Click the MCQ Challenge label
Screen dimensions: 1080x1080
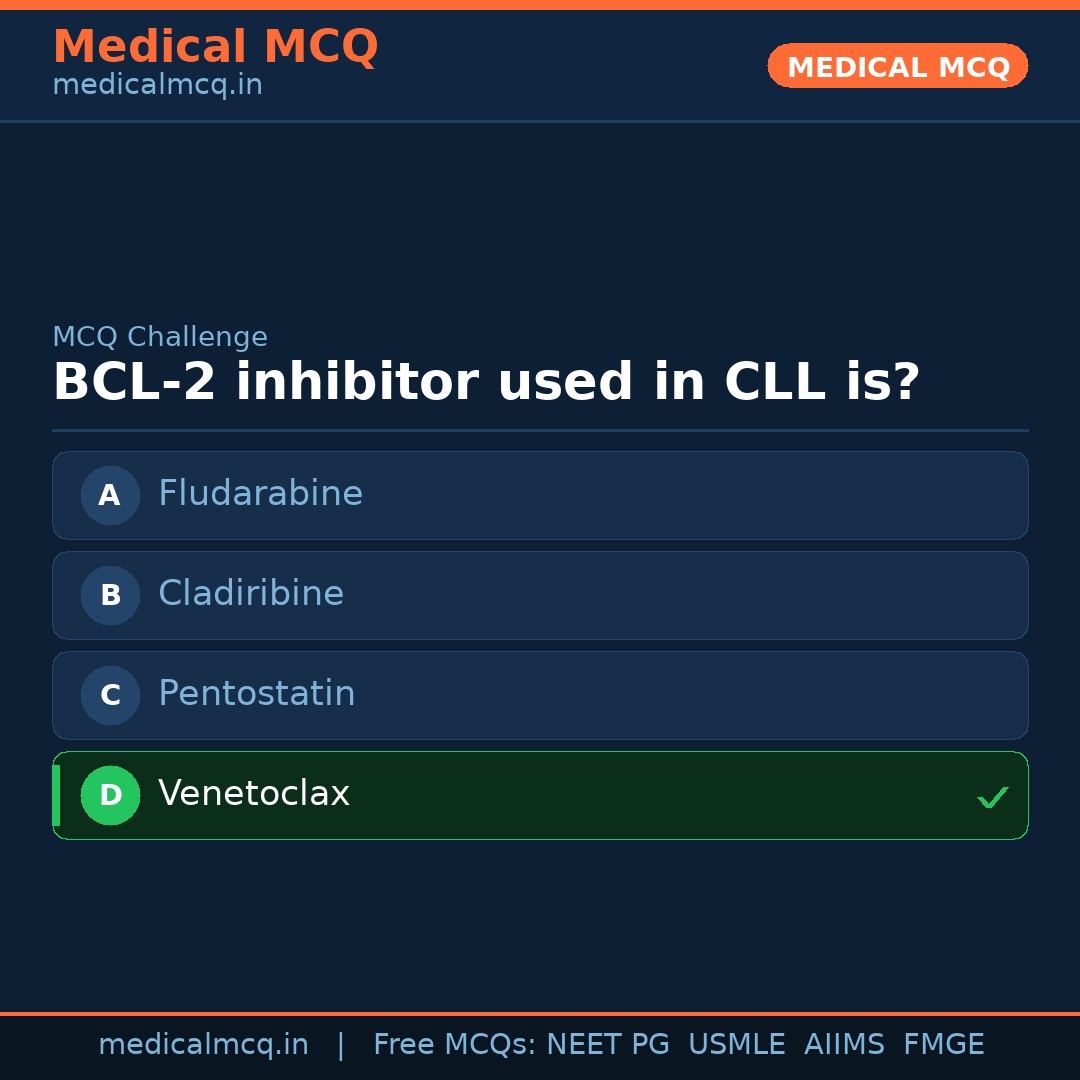(x=160, y=338)
